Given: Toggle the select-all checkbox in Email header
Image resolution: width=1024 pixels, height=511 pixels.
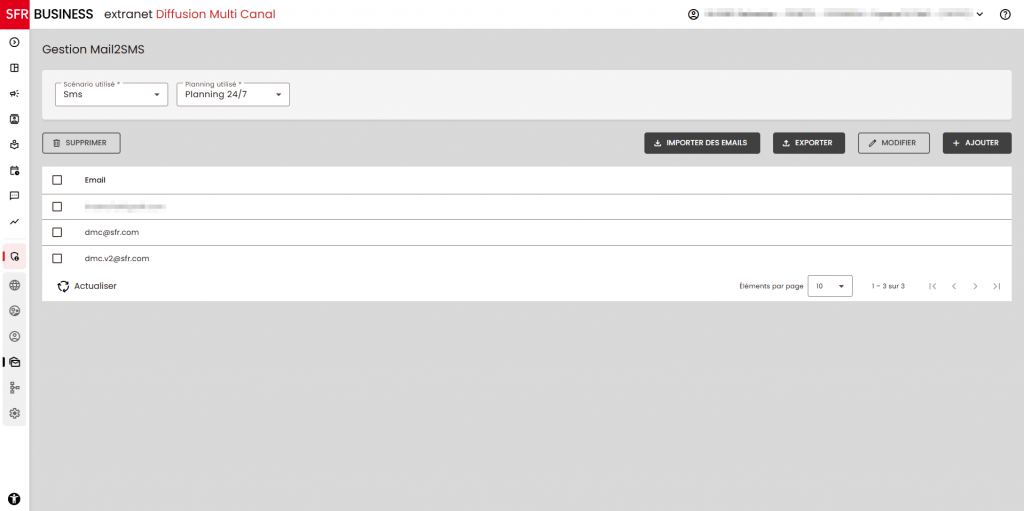Looking at the screenshot, I should click(57, 180).
